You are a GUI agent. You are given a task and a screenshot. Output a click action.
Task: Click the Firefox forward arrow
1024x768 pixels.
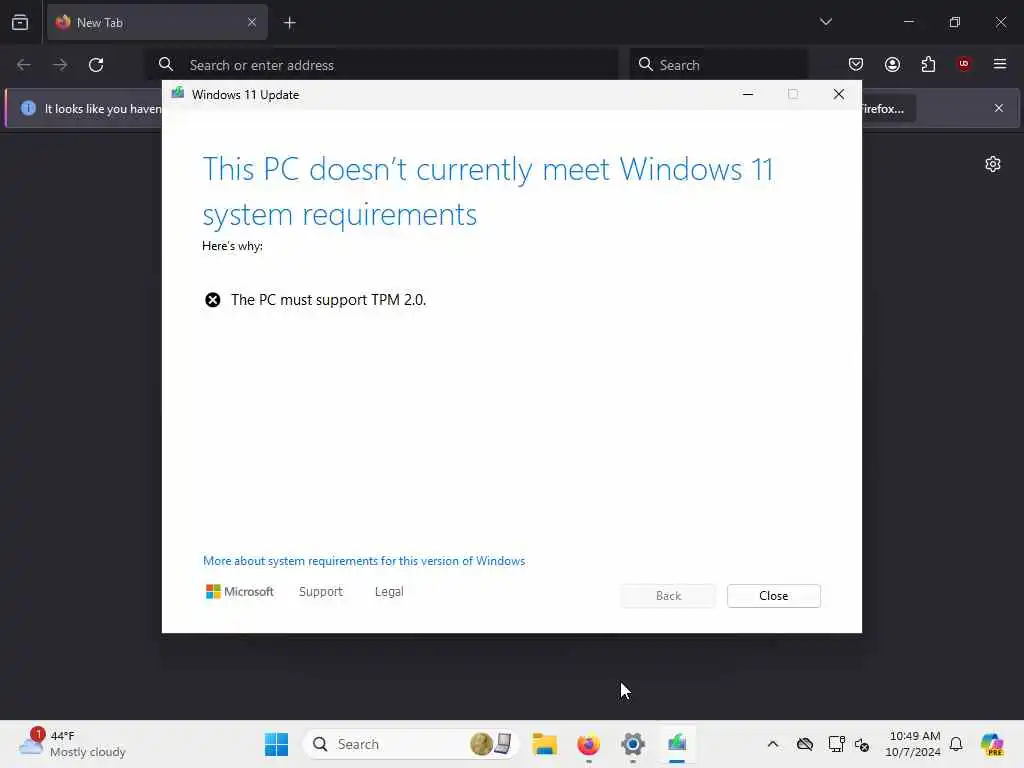(60, 65)
